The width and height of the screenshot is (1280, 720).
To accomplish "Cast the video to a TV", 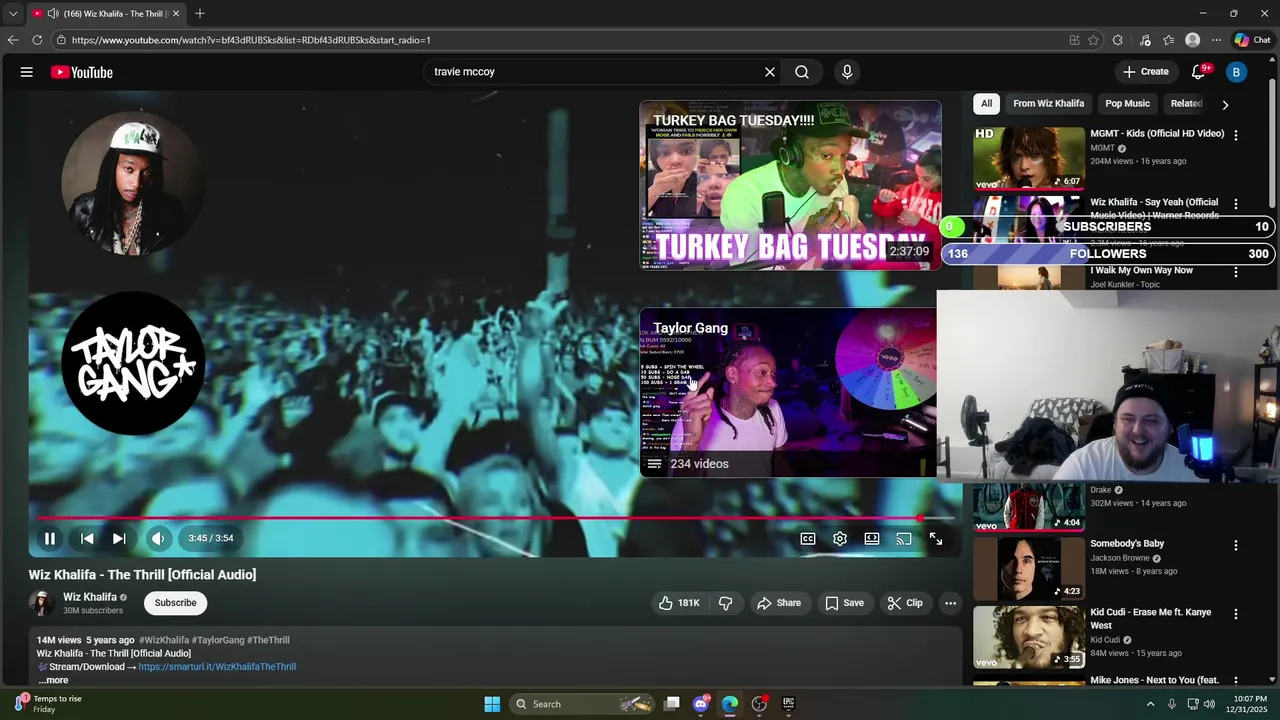I will pos(904,539).
